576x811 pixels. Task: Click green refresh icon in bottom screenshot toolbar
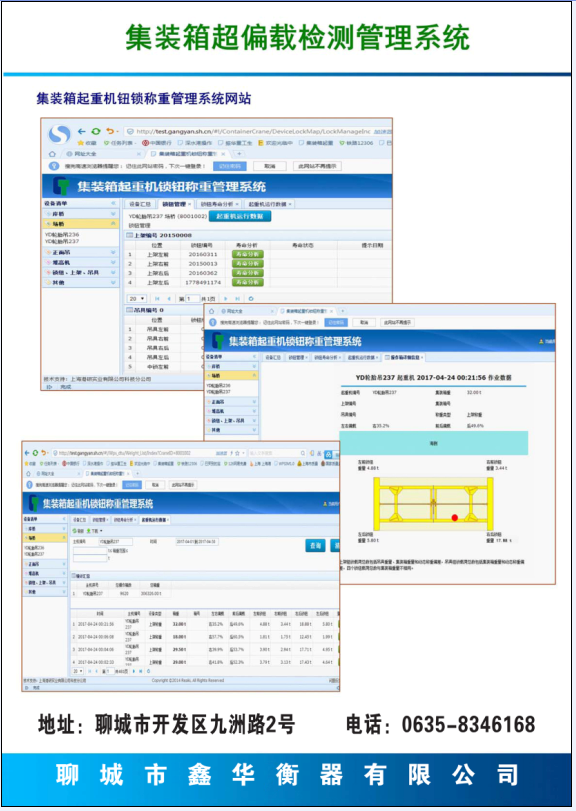35,453
